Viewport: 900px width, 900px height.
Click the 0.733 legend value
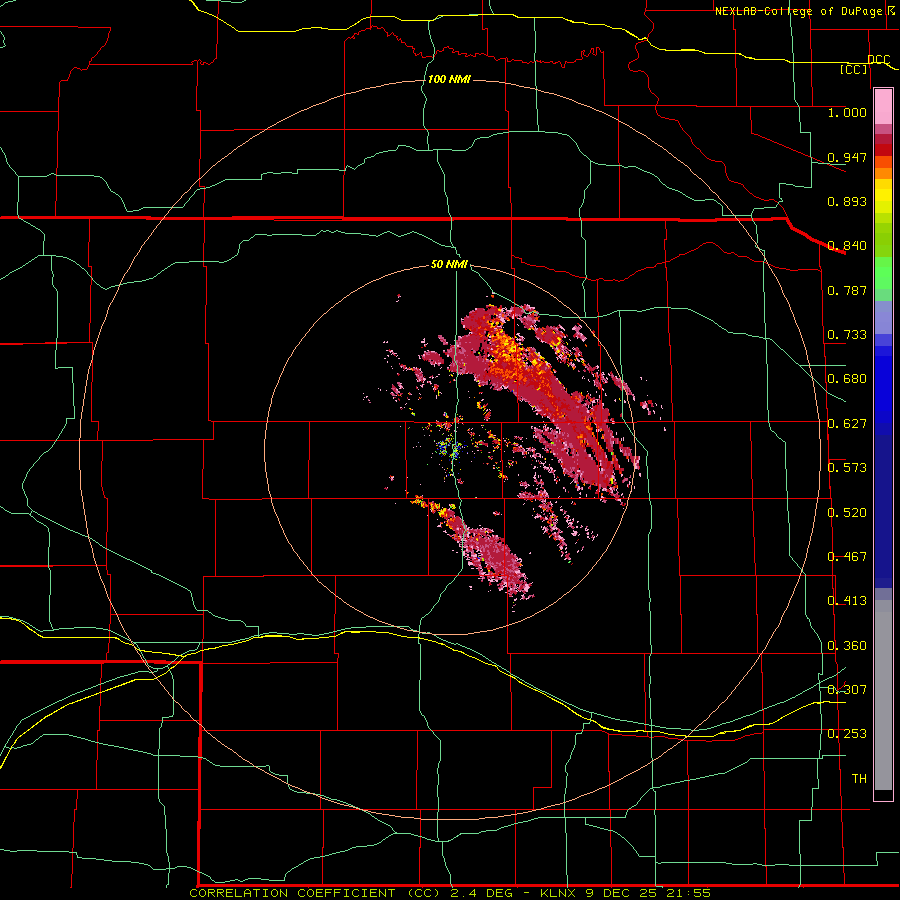[847, 335]
